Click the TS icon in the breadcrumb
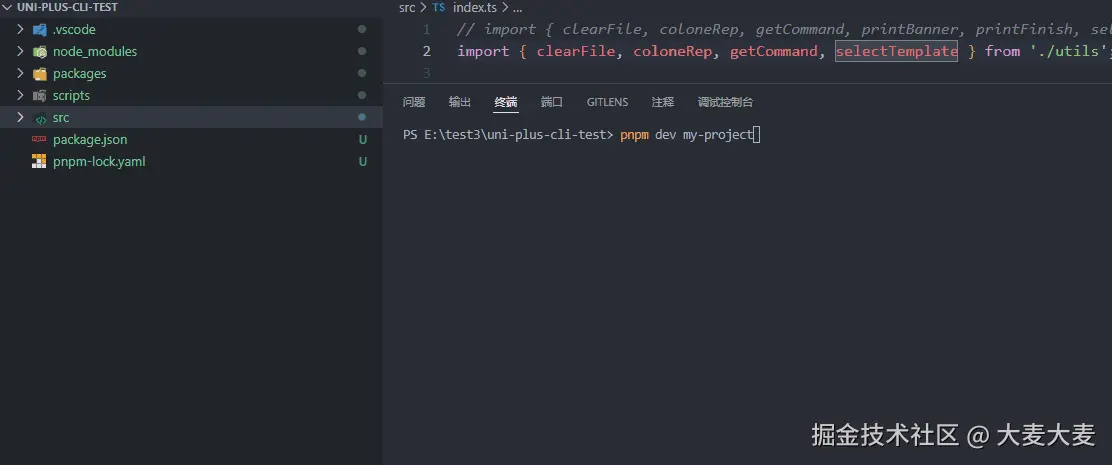The height and width of the screenshot is (465, 1112). 439,8
